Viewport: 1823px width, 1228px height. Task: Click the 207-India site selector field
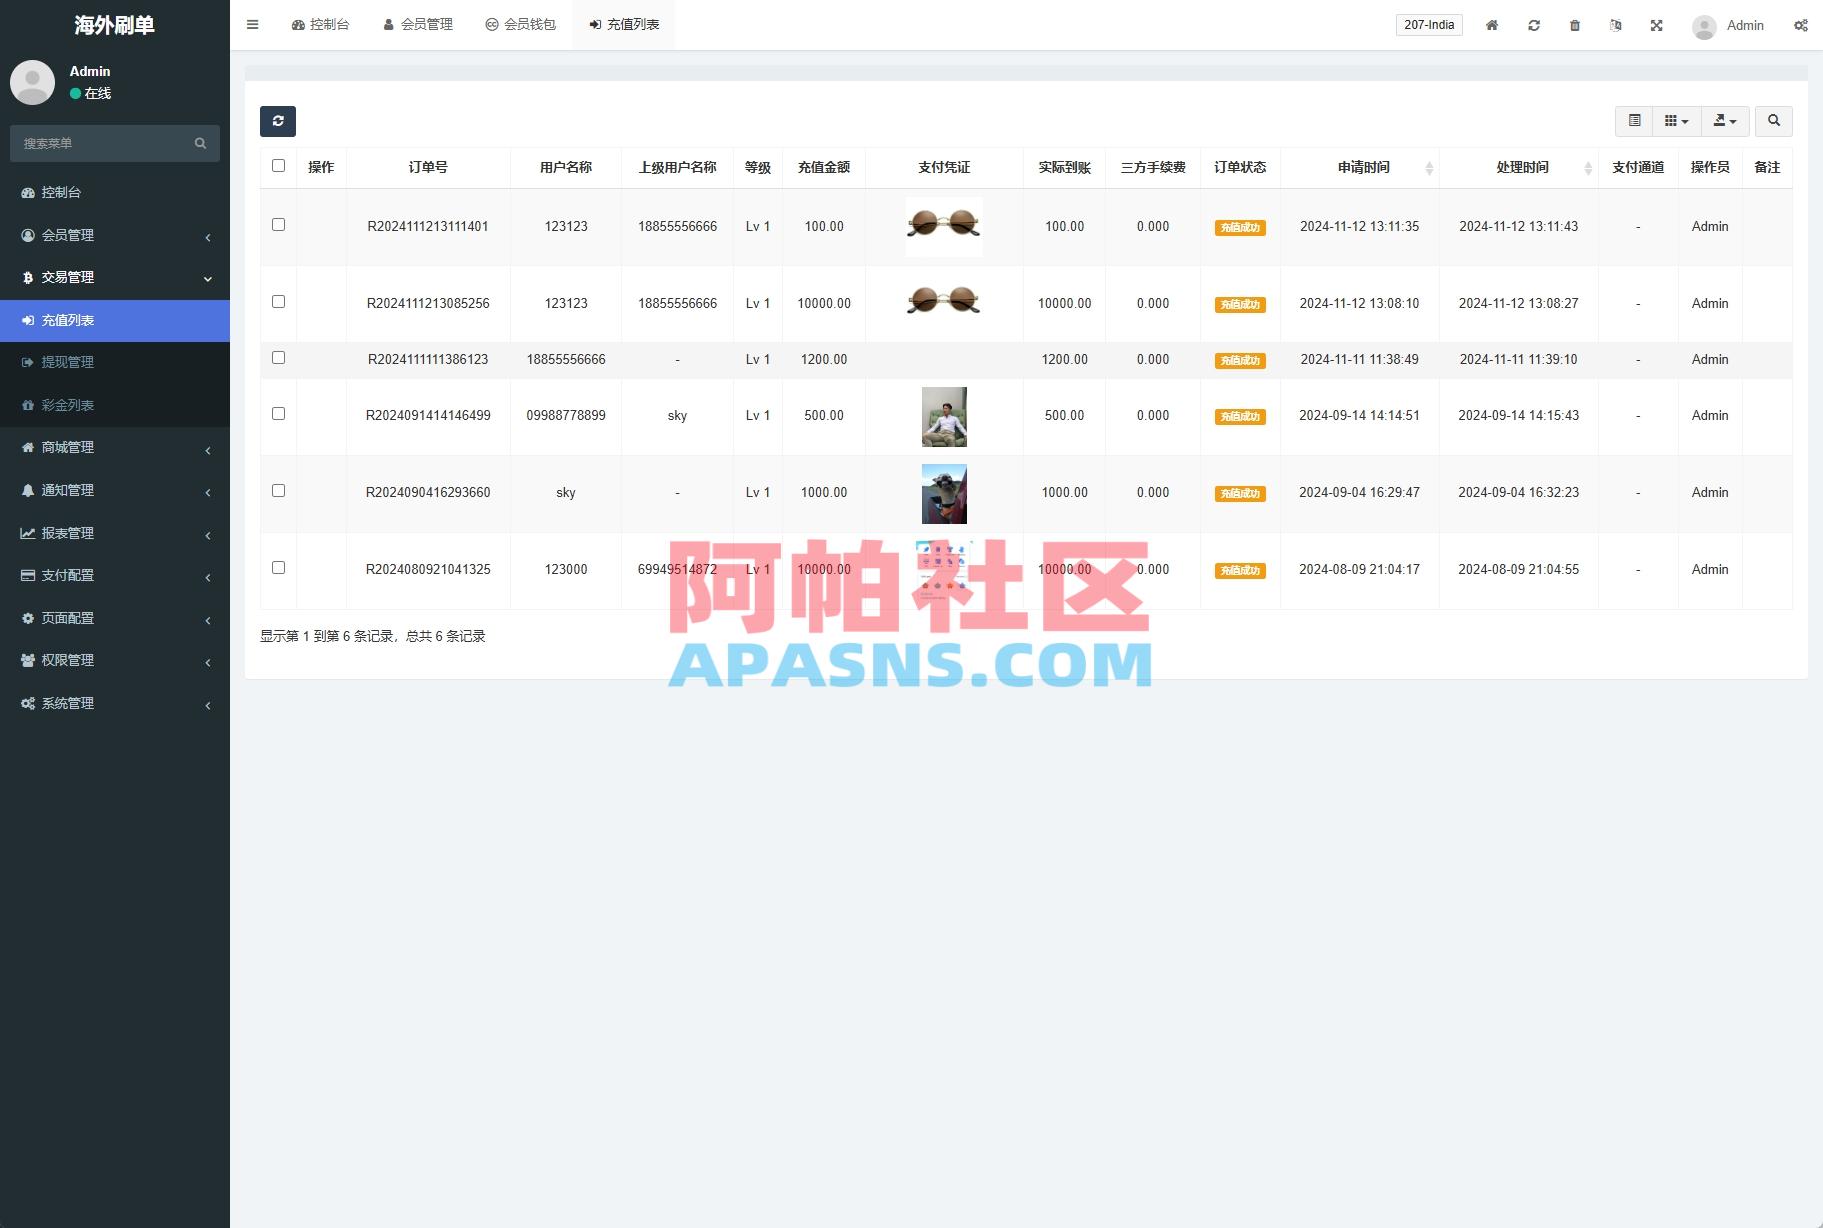pyautogui.click(x=1428, y=24)
